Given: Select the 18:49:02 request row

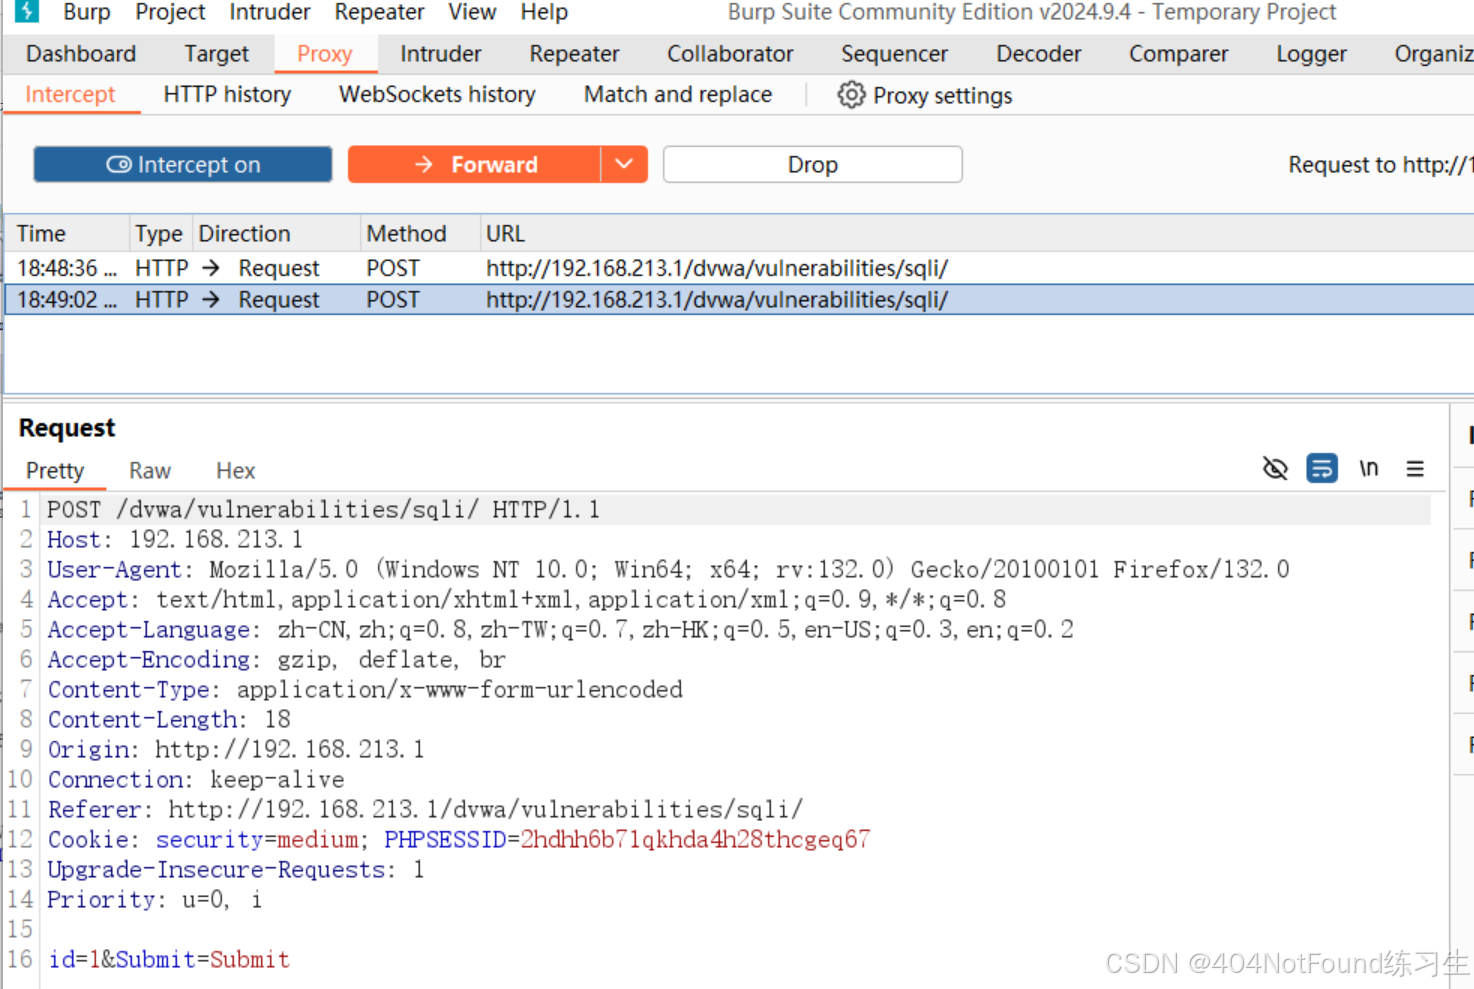Looking at the screenshot, I should click(x=740, y=300).
